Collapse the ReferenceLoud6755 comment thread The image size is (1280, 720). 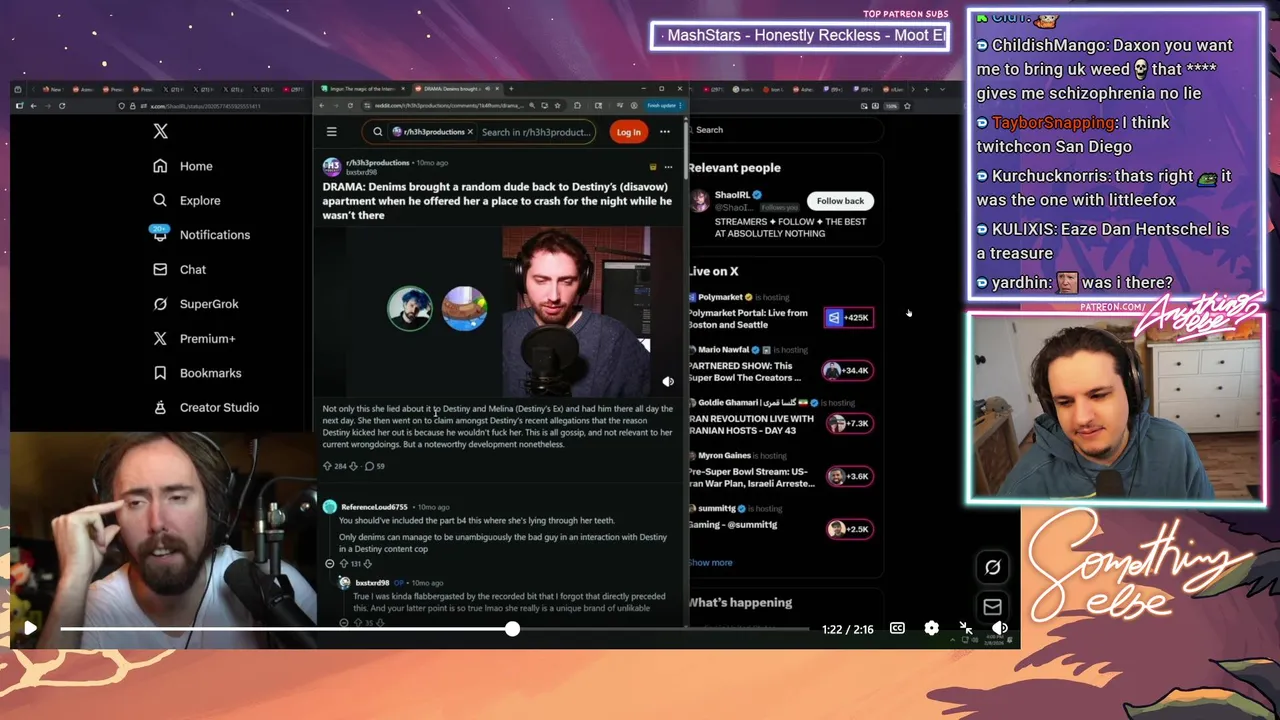click(x=330, y=564)
